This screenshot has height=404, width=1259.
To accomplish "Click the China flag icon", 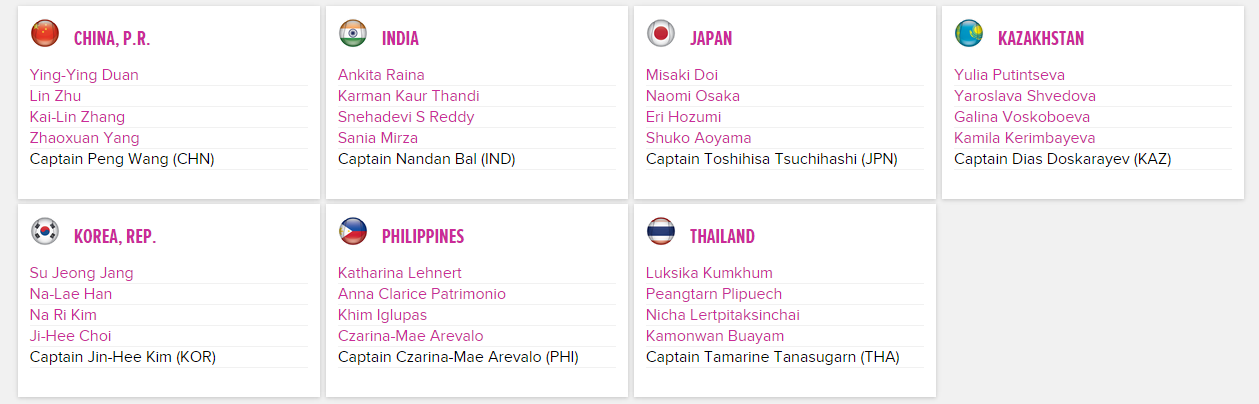I will click(45, 34).
